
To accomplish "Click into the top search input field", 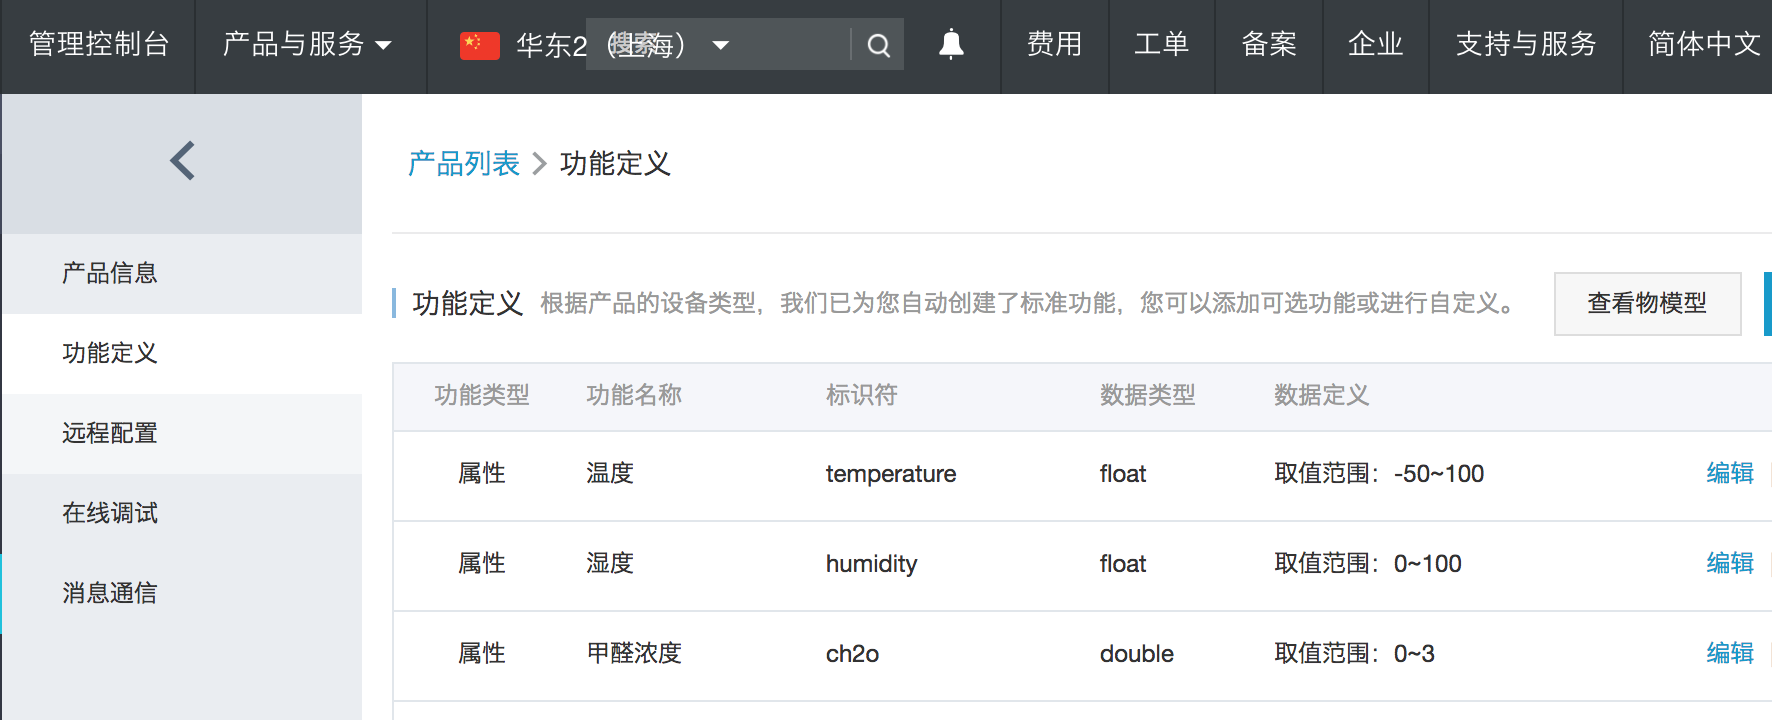I will [x=718, y=44].
